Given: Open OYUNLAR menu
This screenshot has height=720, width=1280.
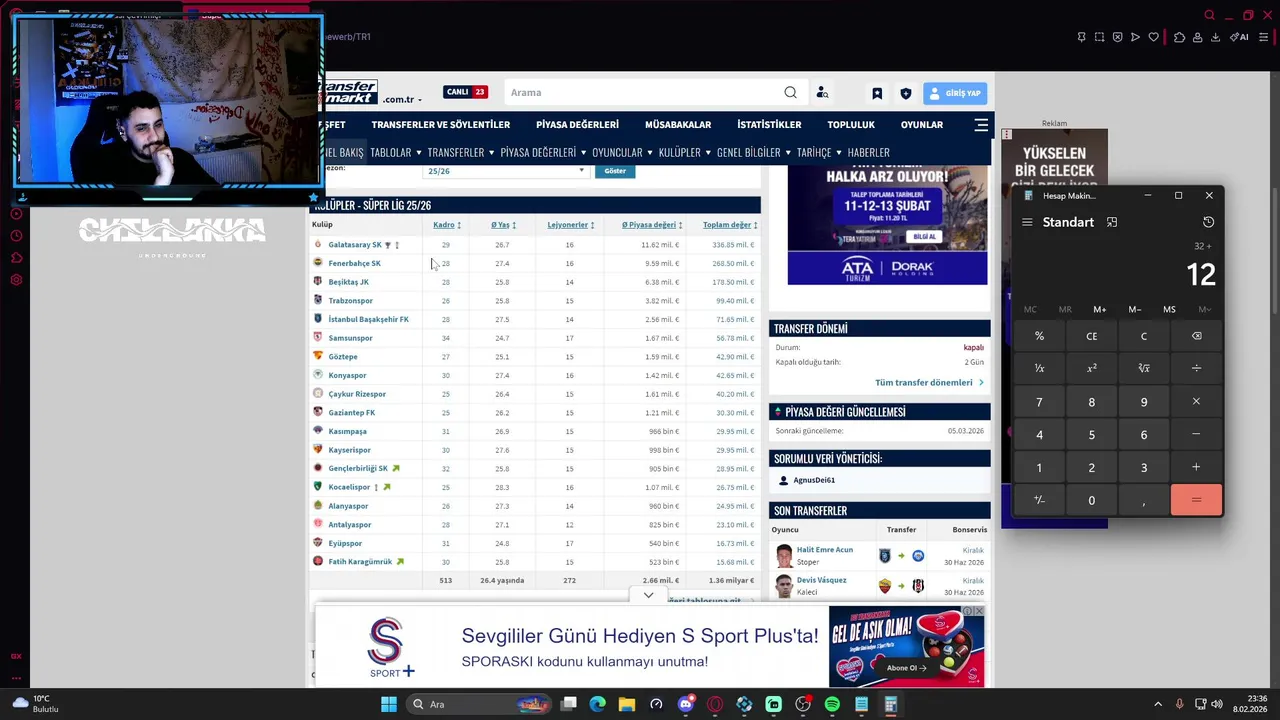Looking at the screenshot, I should (922, 125).
